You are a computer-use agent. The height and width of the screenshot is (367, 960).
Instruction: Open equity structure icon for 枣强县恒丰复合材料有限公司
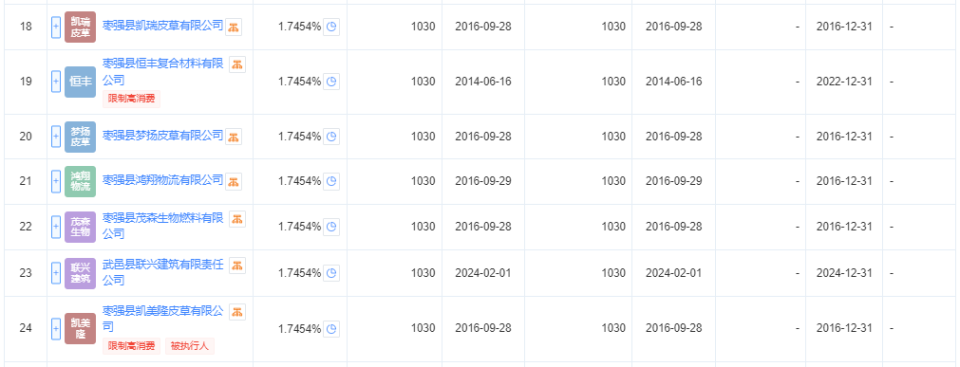pyautogui.click(x=238, y=64)
